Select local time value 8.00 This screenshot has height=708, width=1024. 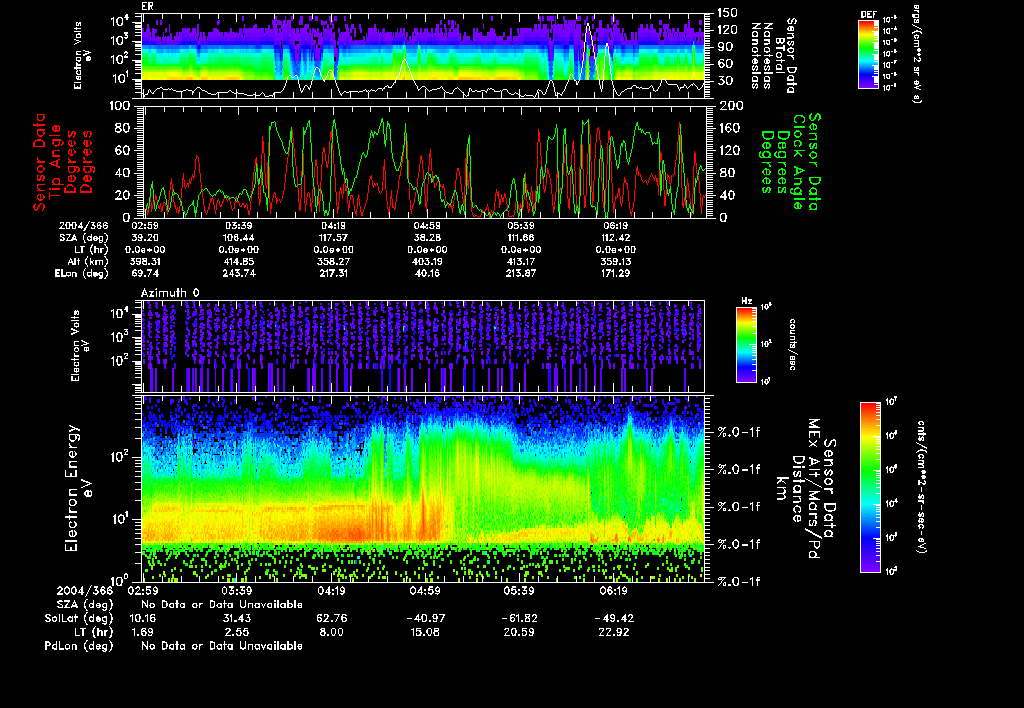(331, 632)
